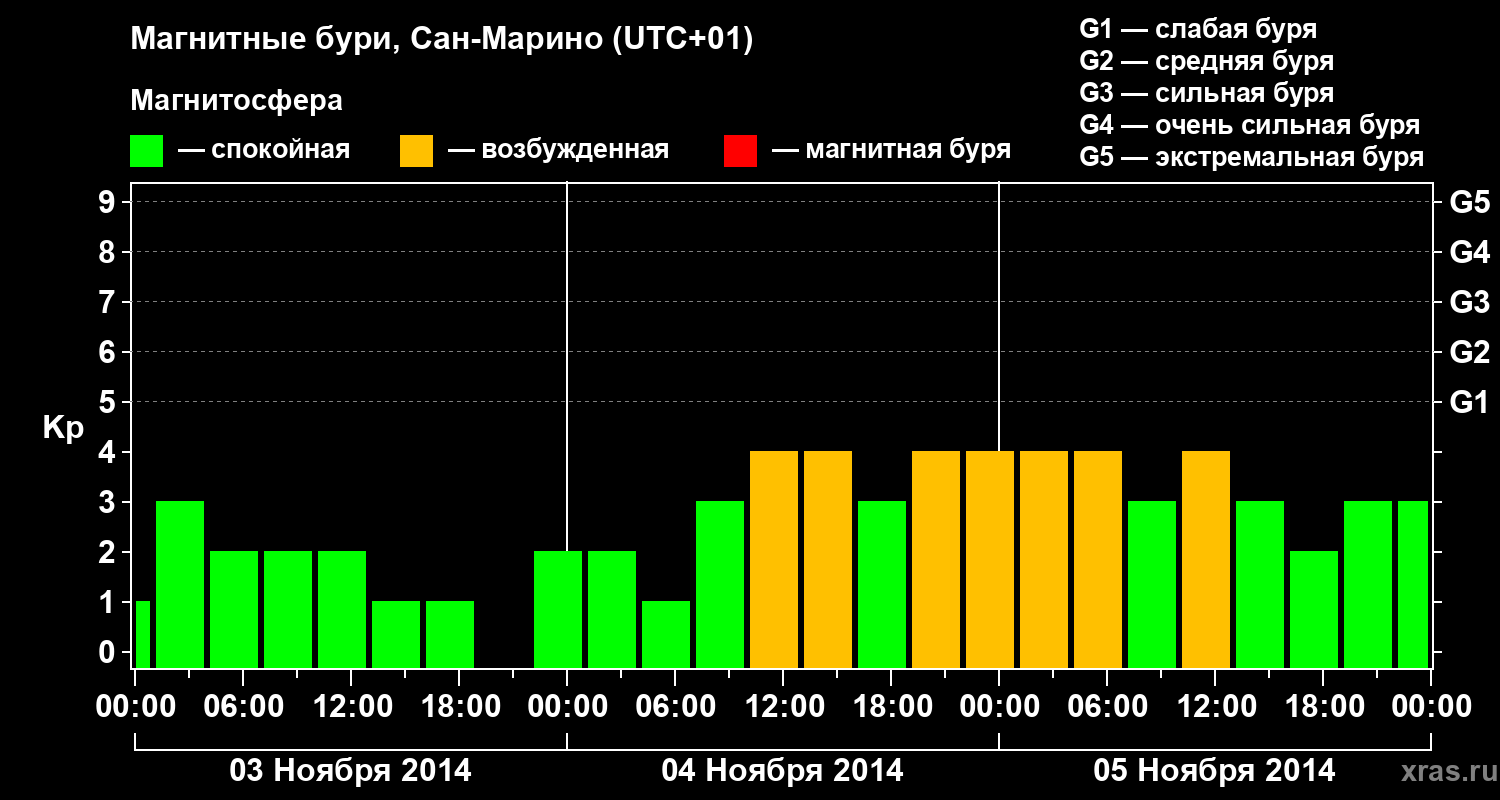Click the green bar between orange bars on 04 Ноября

click(x=882, y=584)
